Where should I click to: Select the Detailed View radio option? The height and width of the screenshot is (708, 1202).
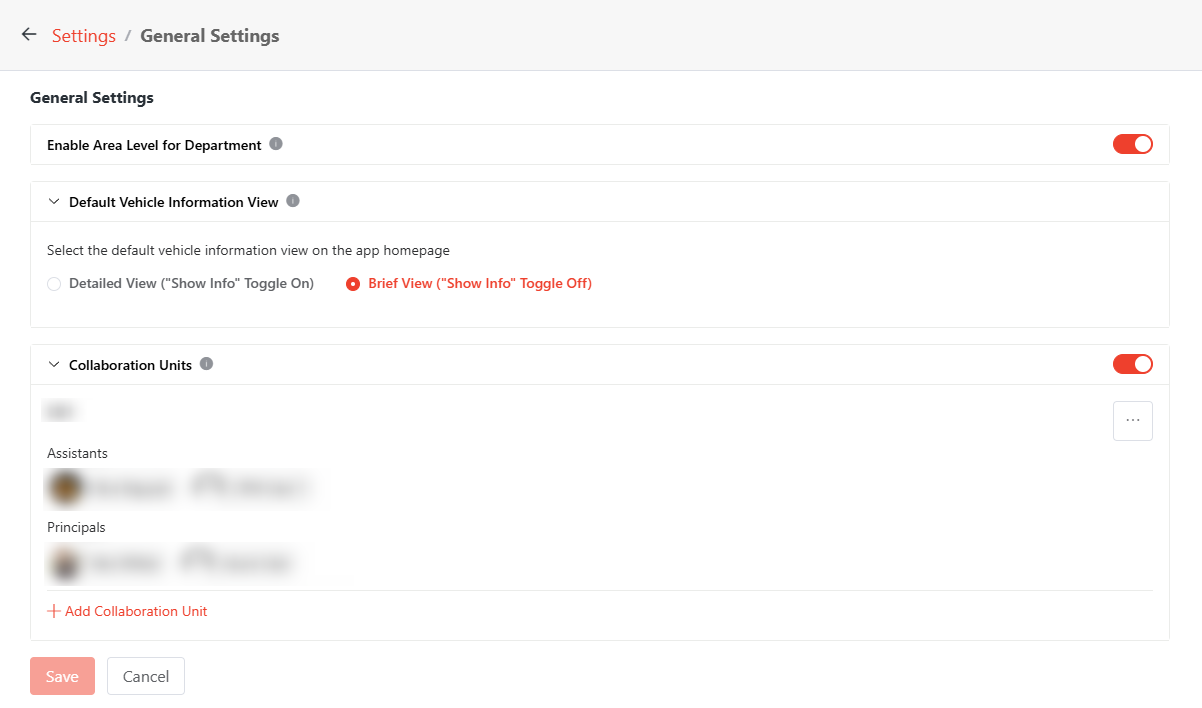coord(54,284)
